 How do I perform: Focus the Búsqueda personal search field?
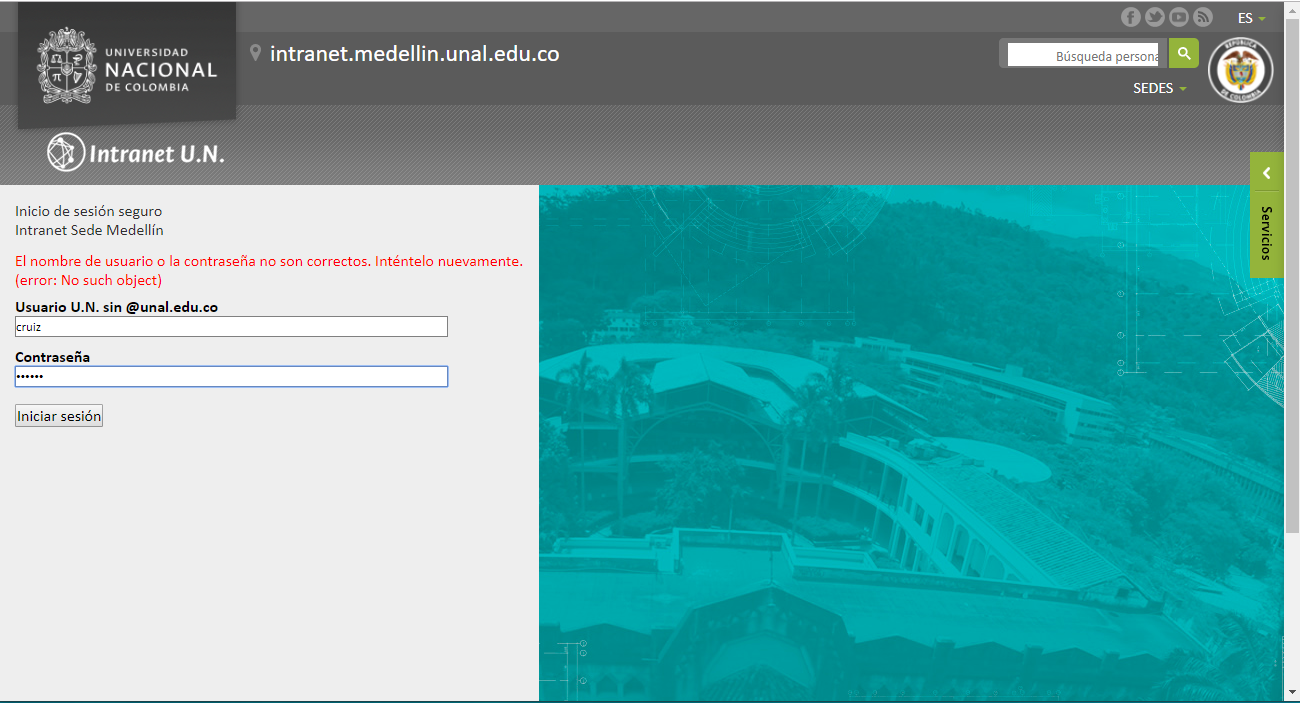pos(1083,55)
